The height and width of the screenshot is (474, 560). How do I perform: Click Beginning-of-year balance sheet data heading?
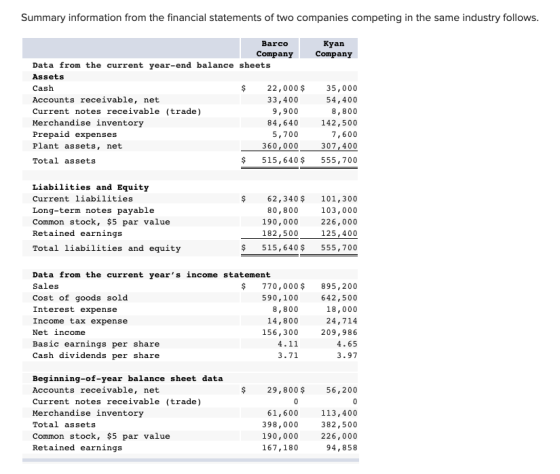[128, 378]
